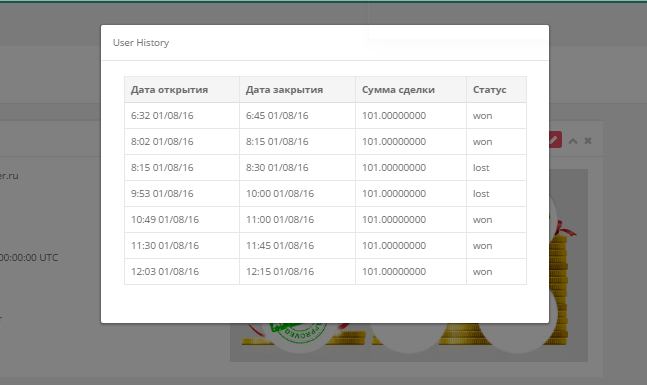647x385 pixels.
Task: Click open date '9:53 01/08/16'
Action: pos(162,194)
